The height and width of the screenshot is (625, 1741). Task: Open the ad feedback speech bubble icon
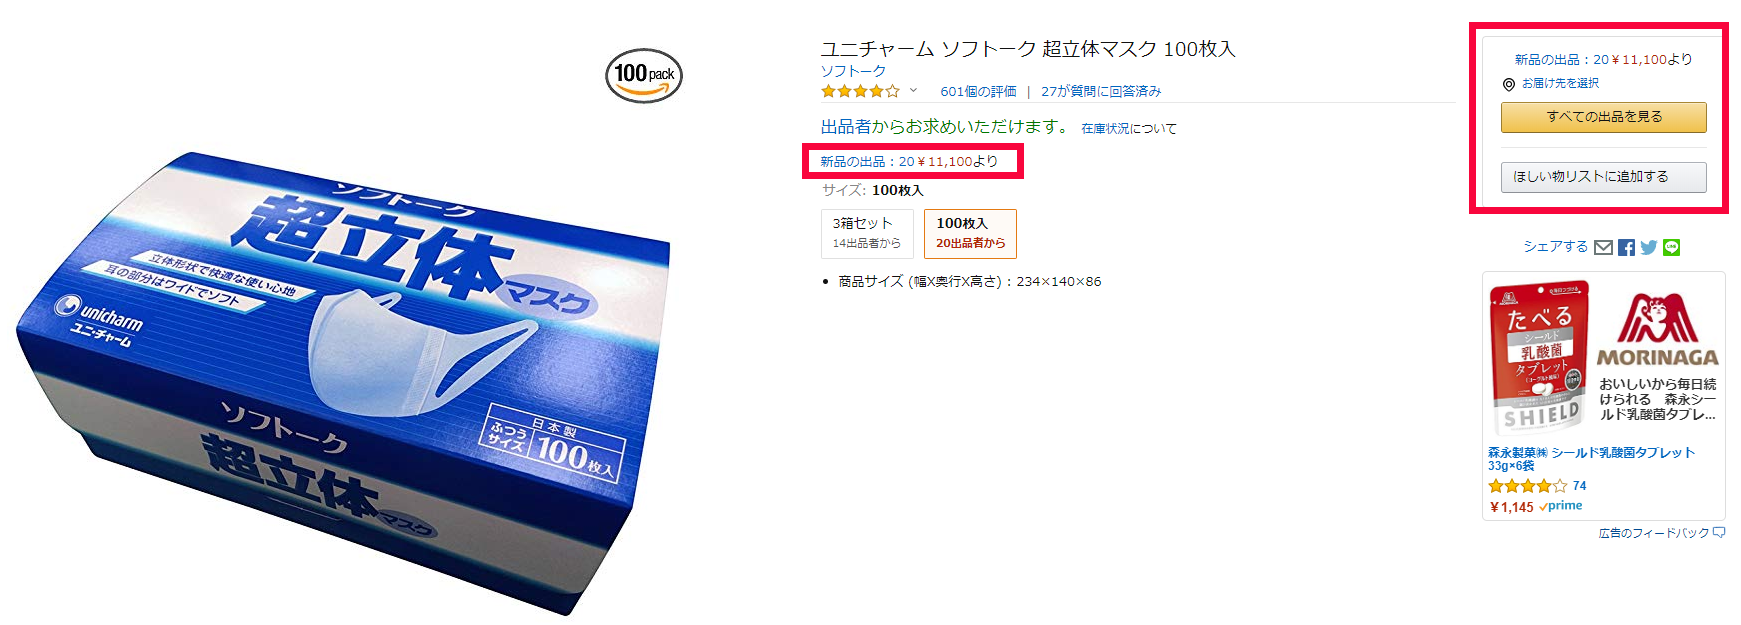tap(1719, 533)
